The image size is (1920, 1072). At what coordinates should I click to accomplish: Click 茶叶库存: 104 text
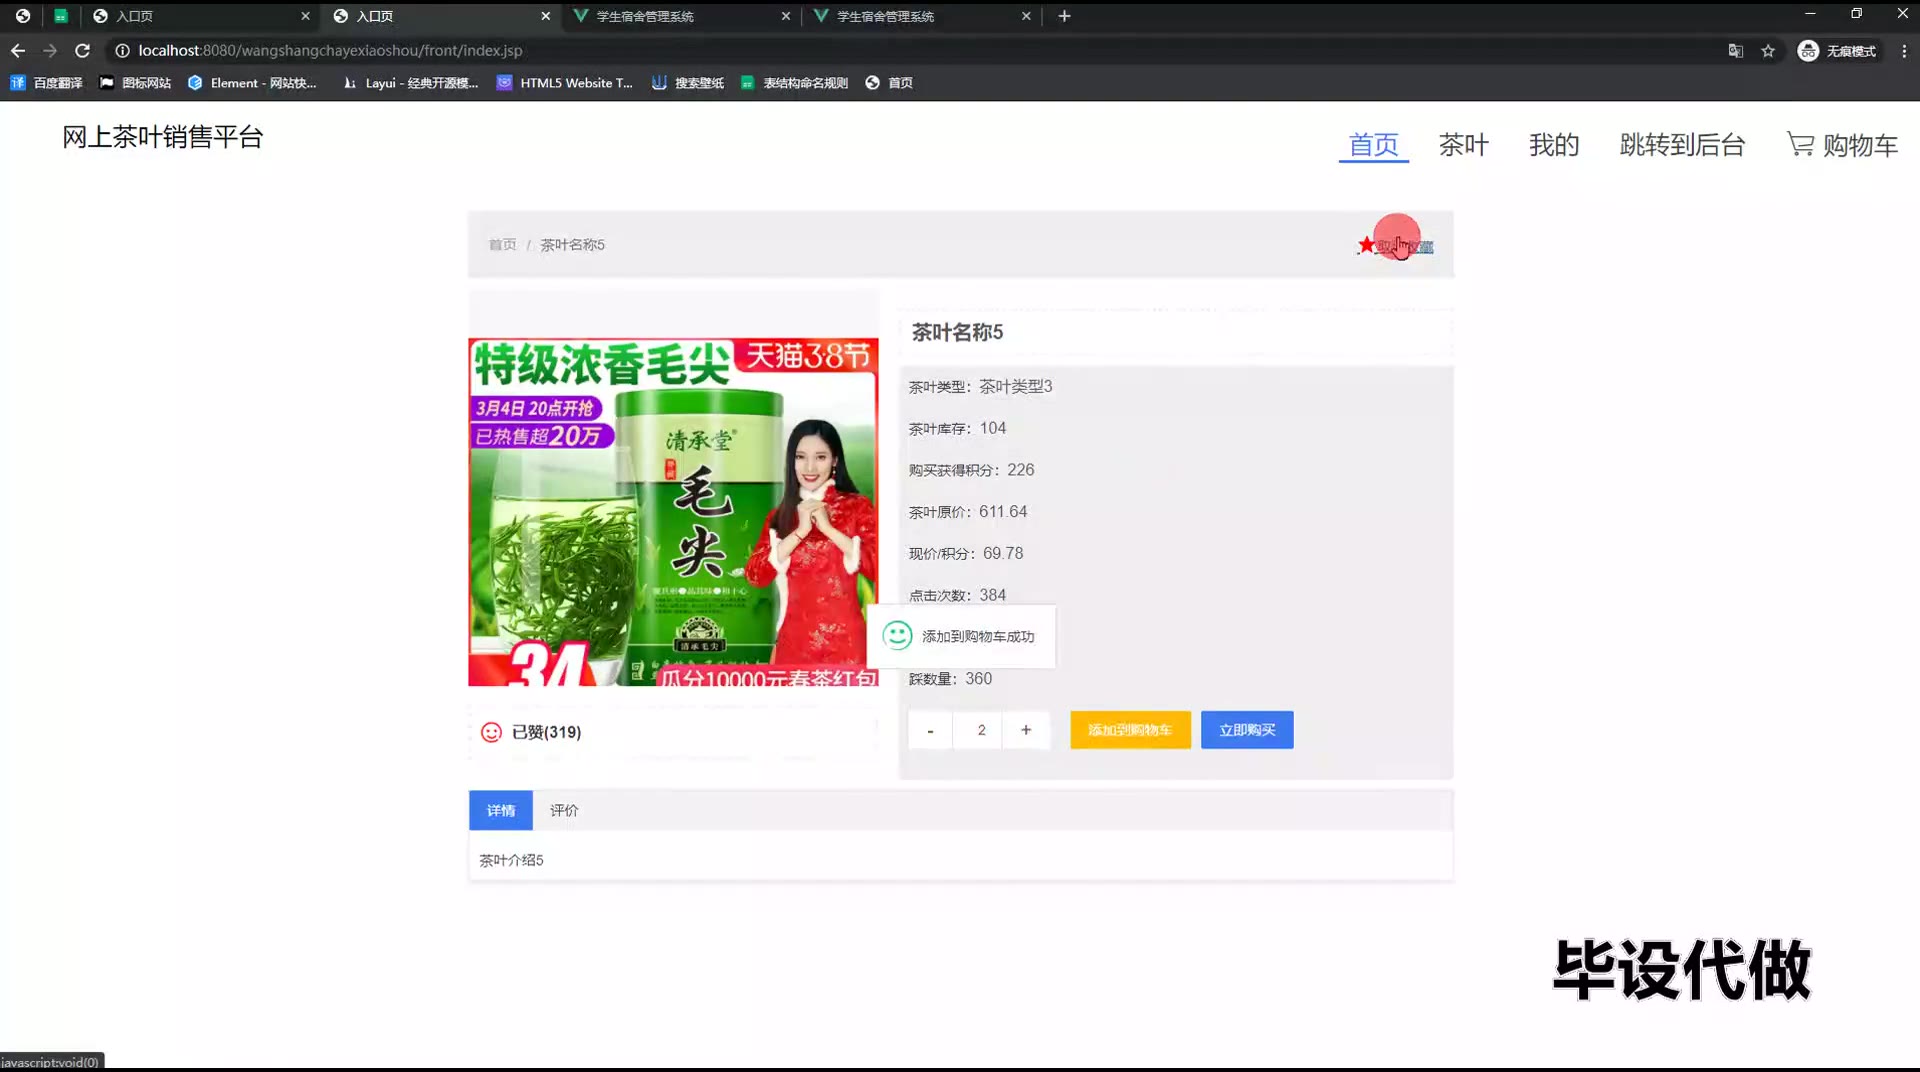point(957,428)
